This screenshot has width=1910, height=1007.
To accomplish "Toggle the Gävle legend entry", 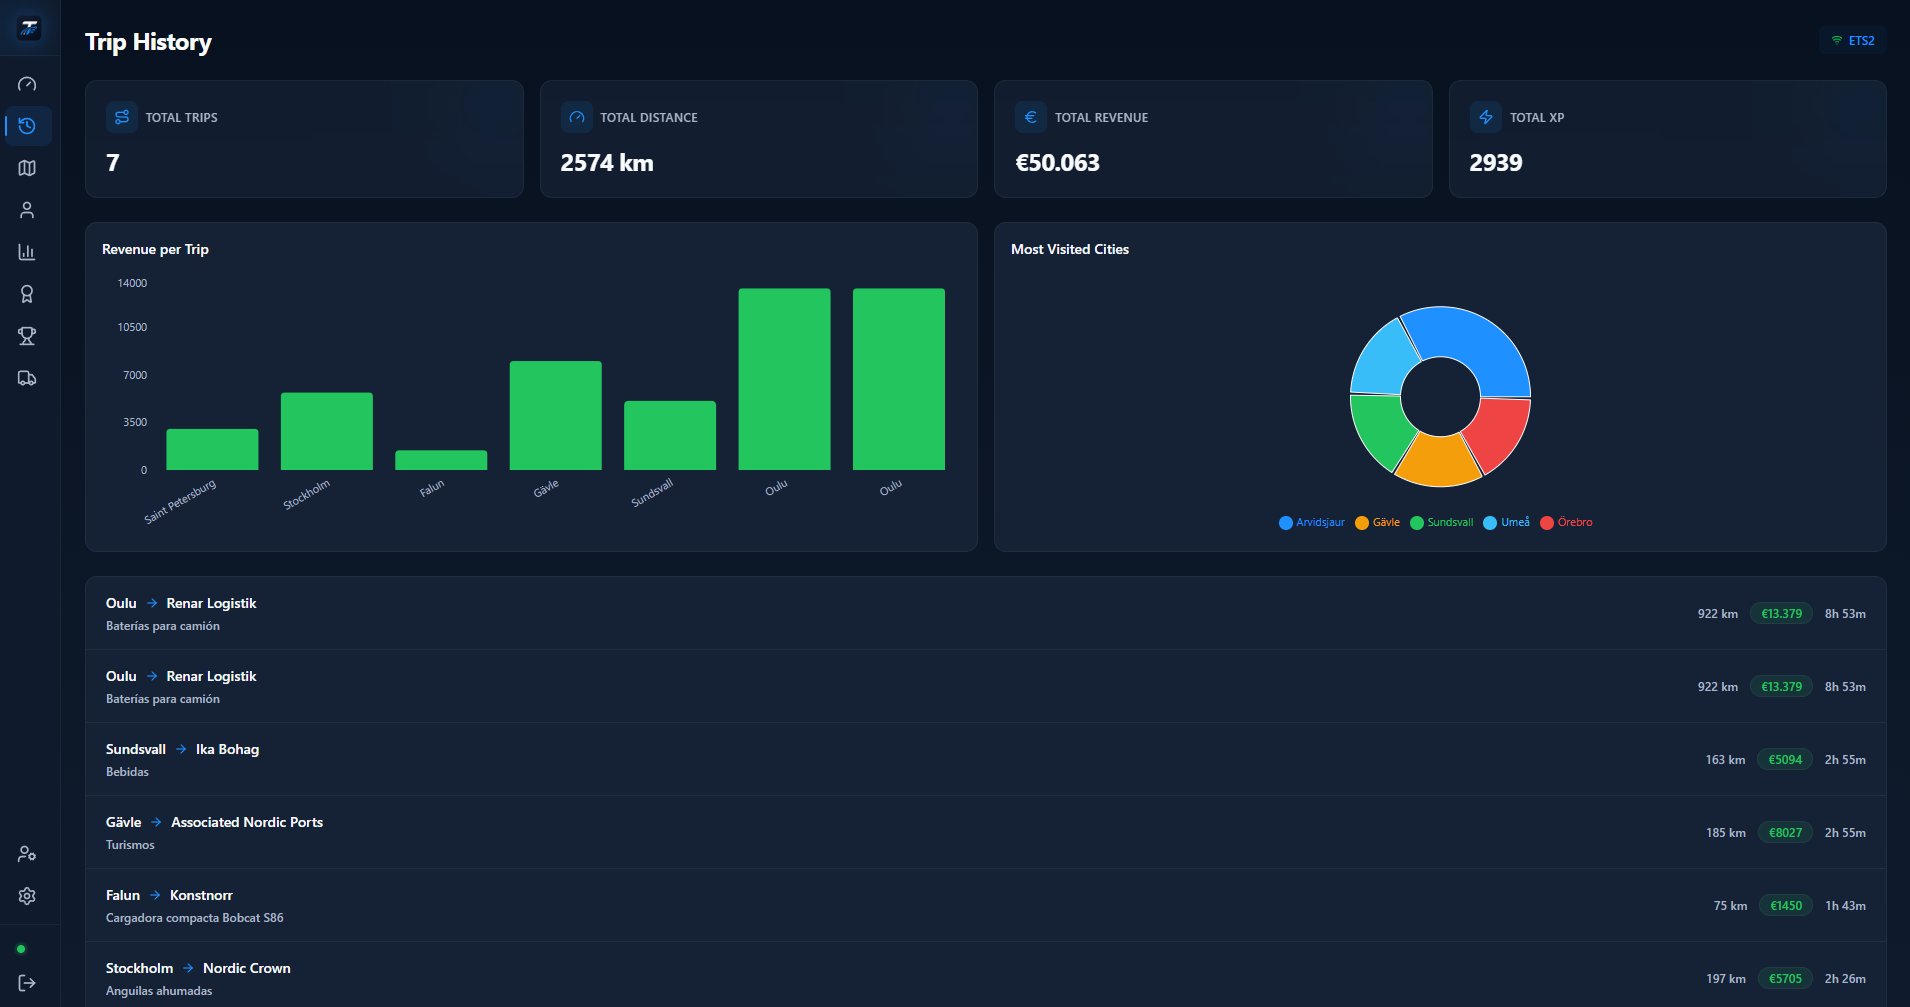I will click(x=1378, y=522).
